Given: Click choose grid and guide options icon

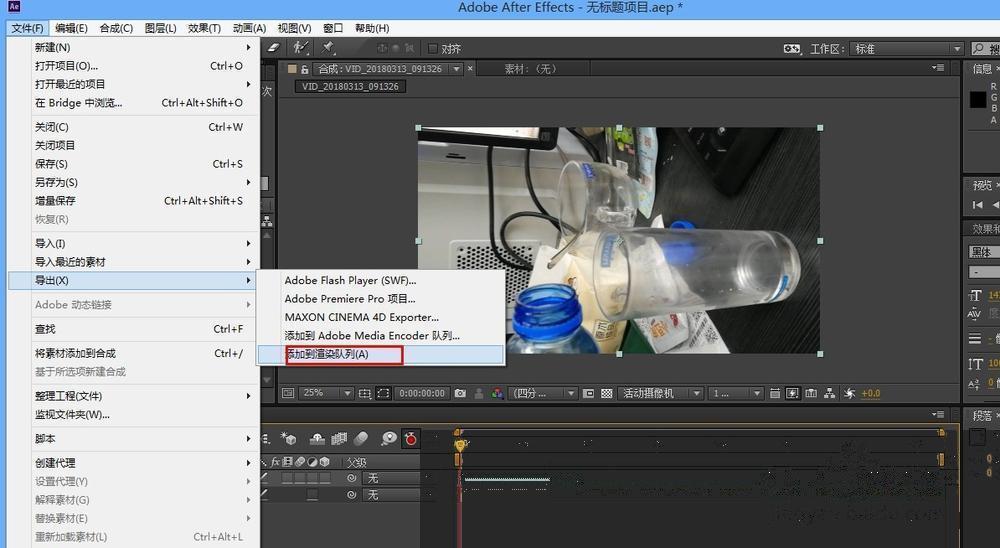Looking at the screenshot, I should coord(365,394).
